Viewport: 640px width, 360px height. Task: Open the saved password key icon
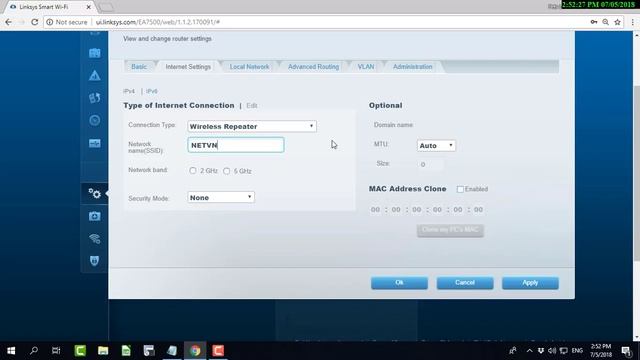click(594, 22)
